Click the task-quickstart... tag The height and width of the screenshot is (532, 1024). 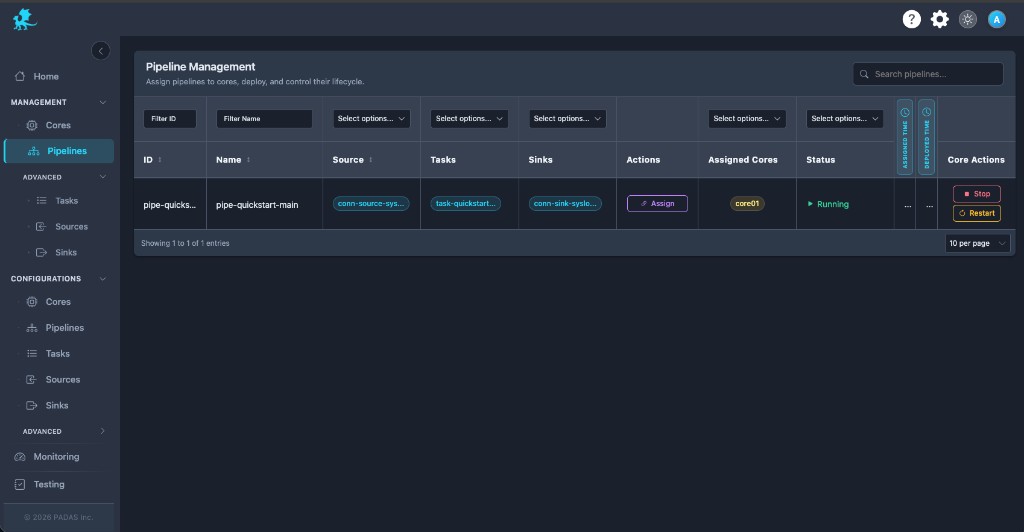tap(466, 204)
